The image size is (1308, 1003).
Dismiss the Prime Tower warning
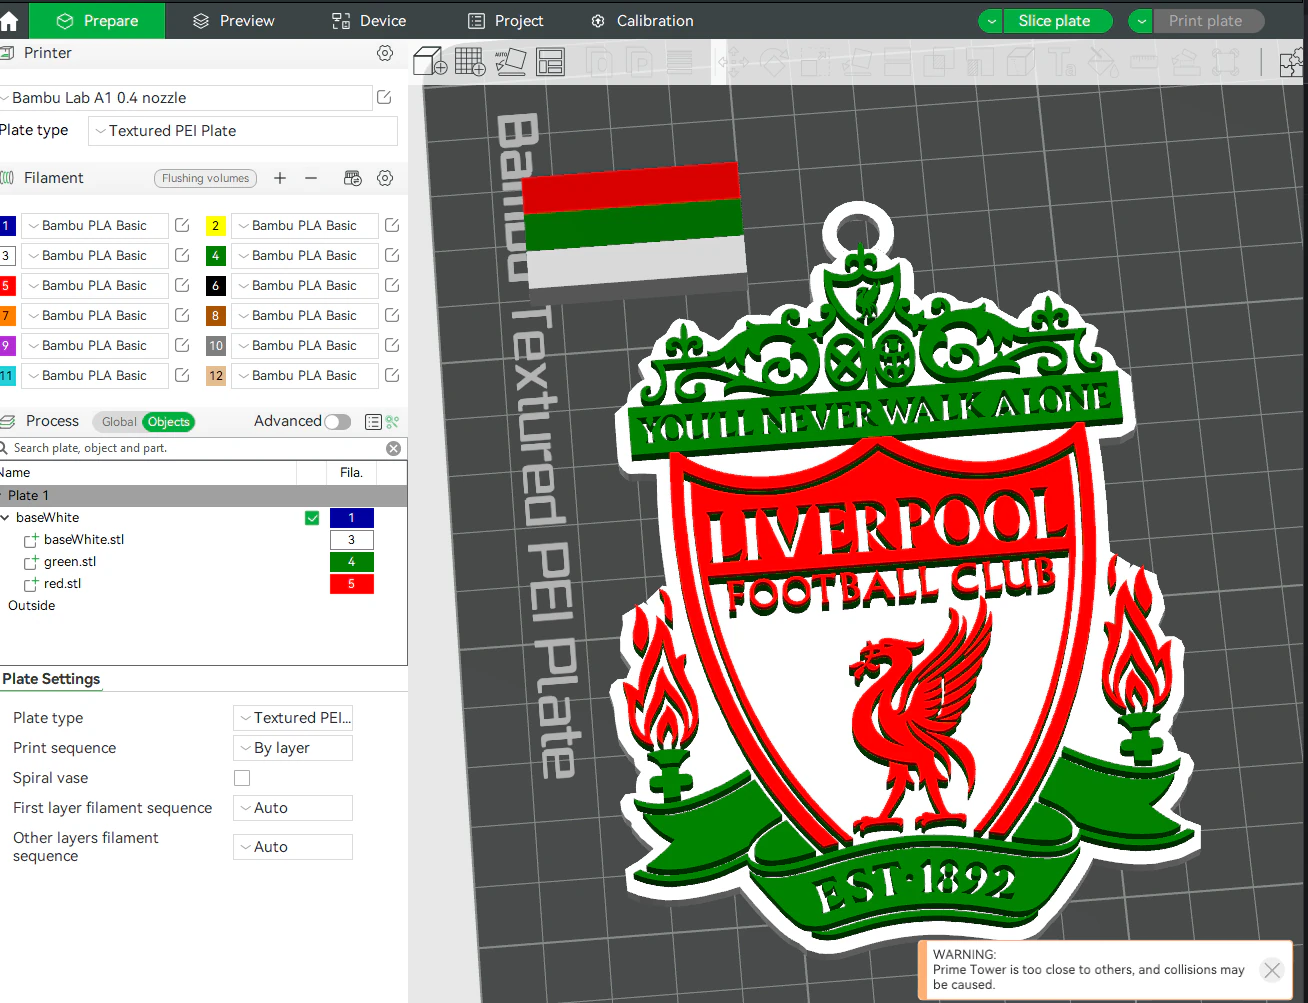tap(1272, 970)
